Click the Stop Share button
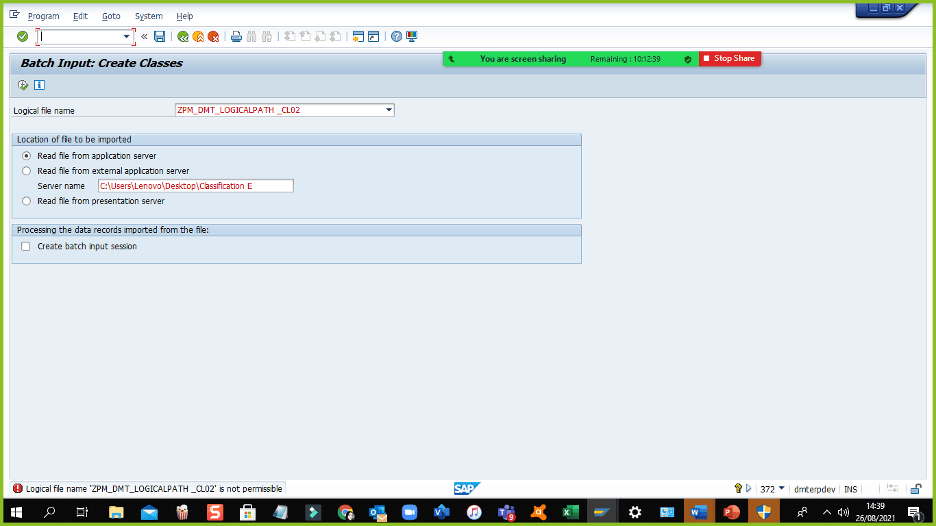 [x=730, y=59]
